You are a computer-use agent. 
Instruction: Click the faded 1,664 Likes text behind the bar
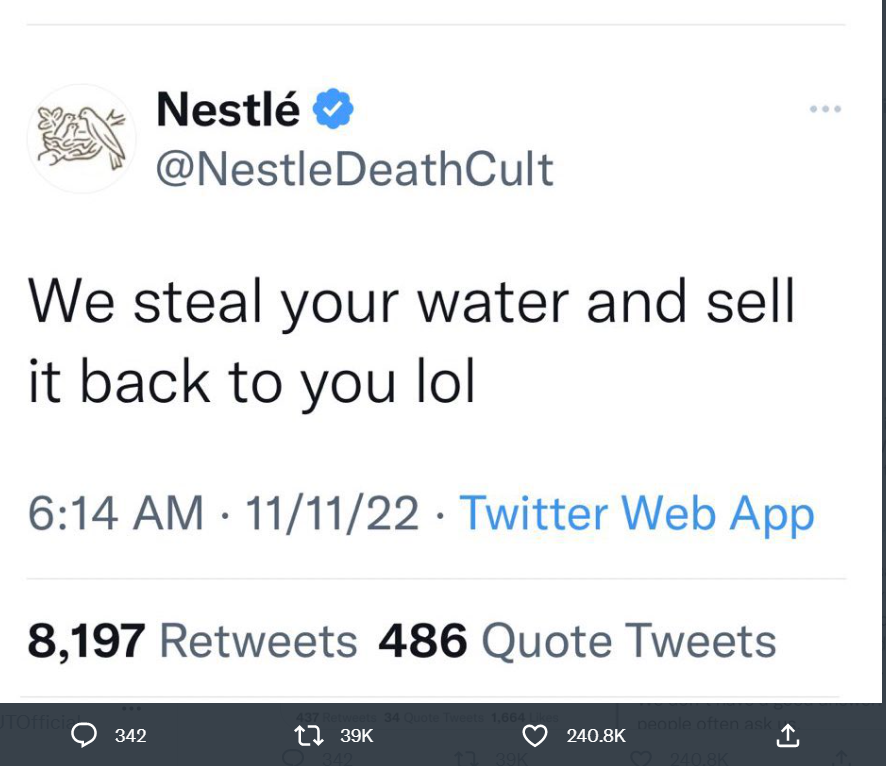click(x=524, y=717)
